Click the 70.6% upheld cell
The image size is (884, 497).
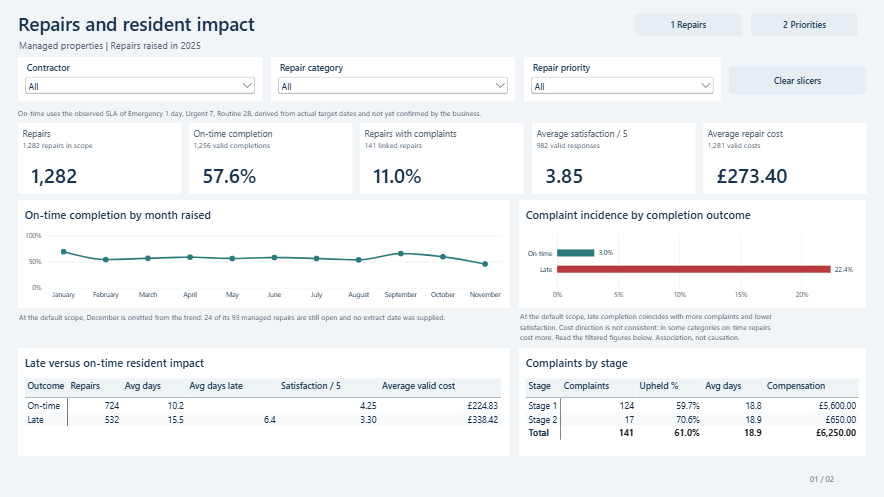click(687, 420)
